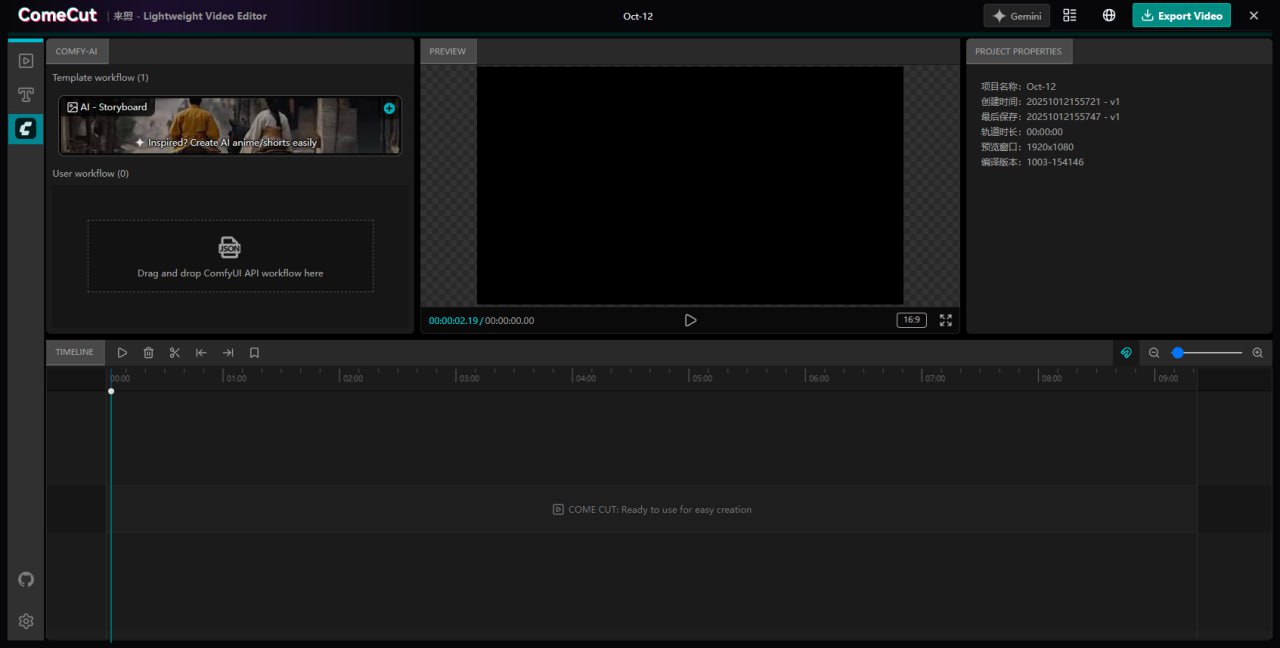Adjust the timeline zoom slider
The image size is (1280, 648).
click(x=1206, y=353)
